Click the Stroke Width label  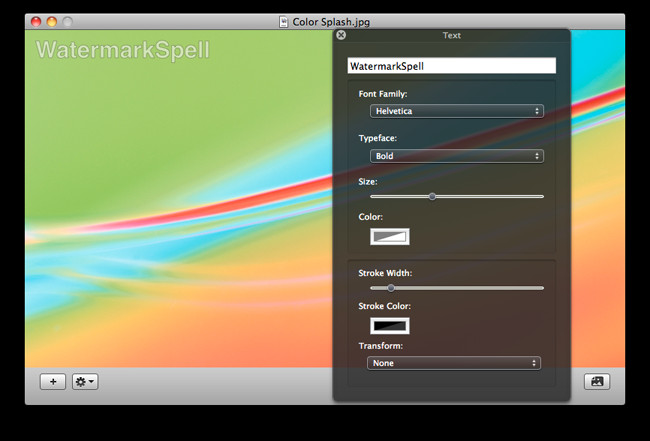385,273
